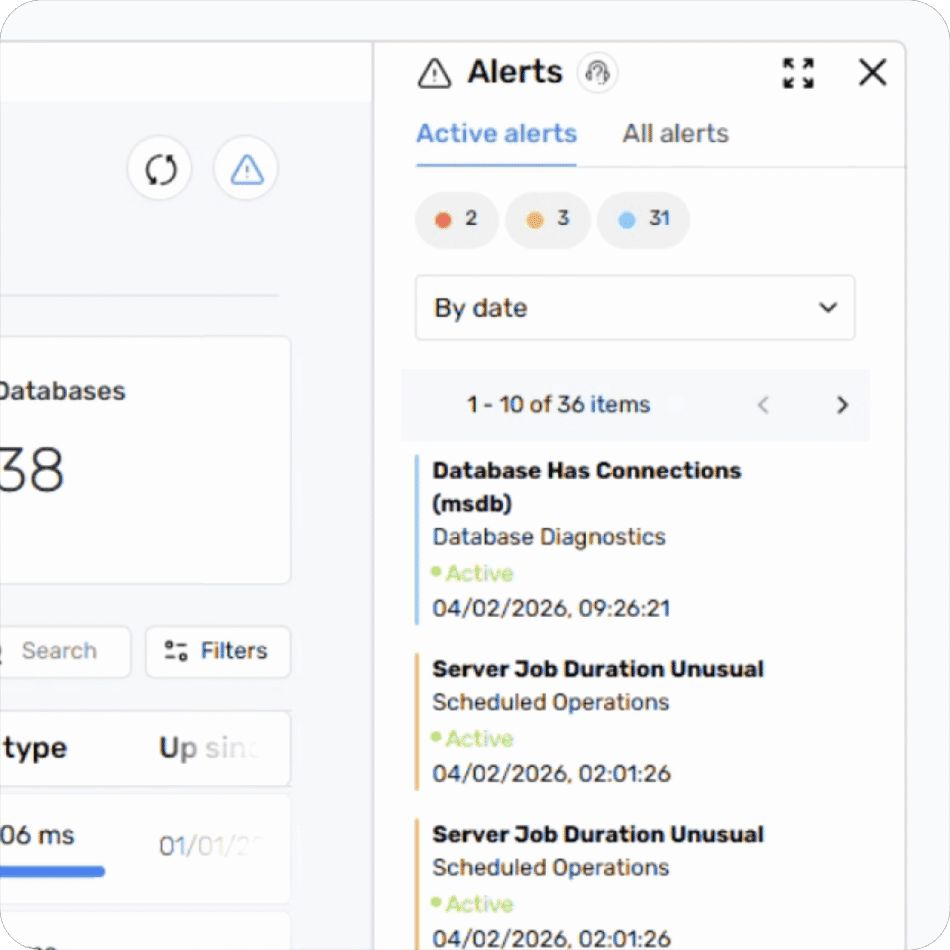Click the timestamp 04/02/2026, 09:26:21
Image resolution: width=950 pixels, height=950 pixels.
click(551, 608)
